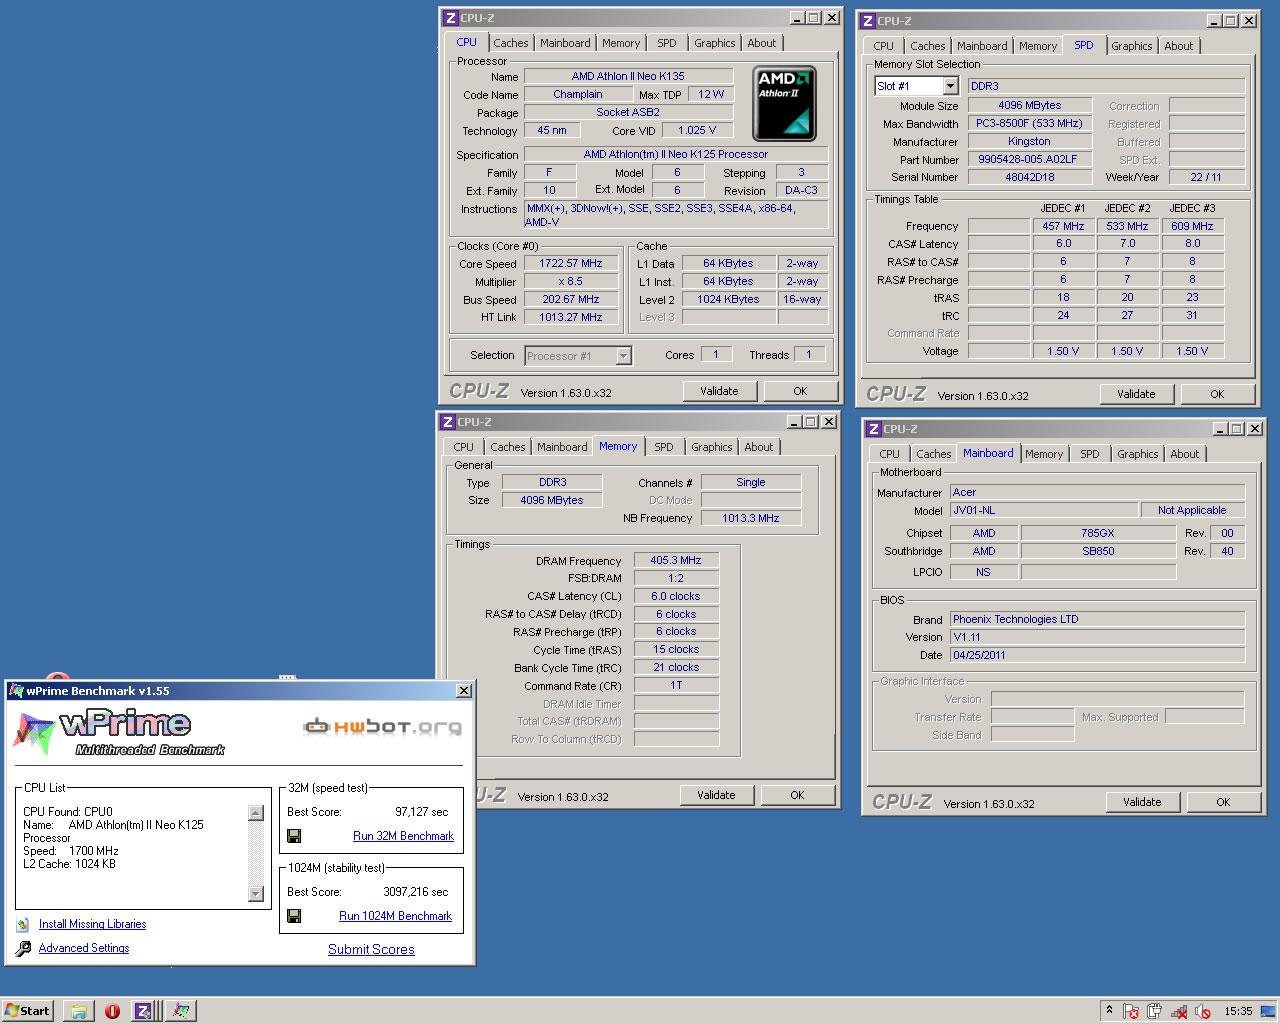Click the Submit Scores link

371,949
